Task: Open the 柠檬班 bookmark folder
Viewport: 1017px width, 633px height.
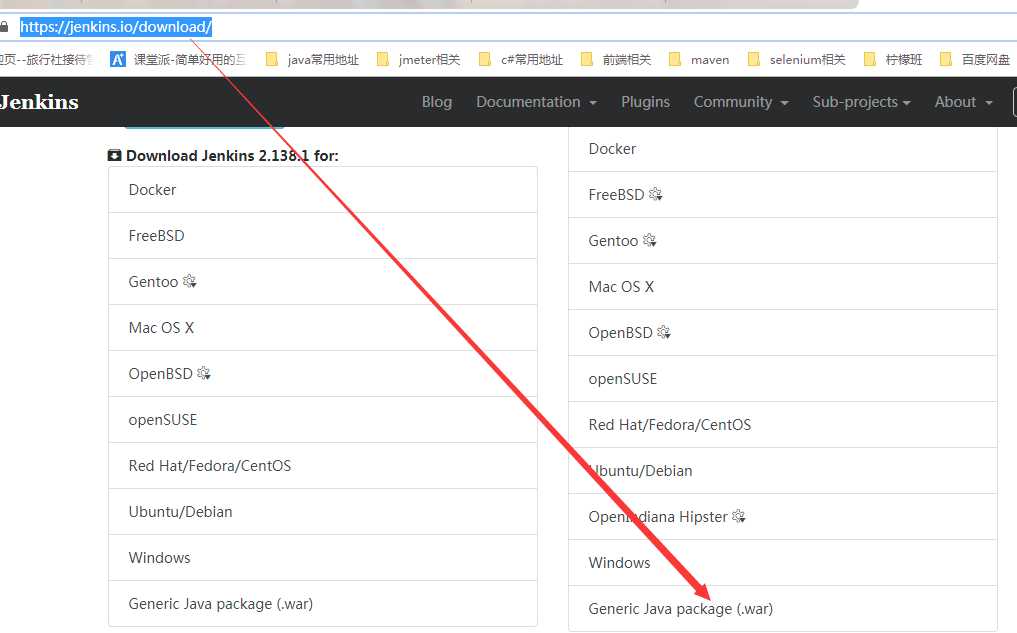Action: point(893,60)
